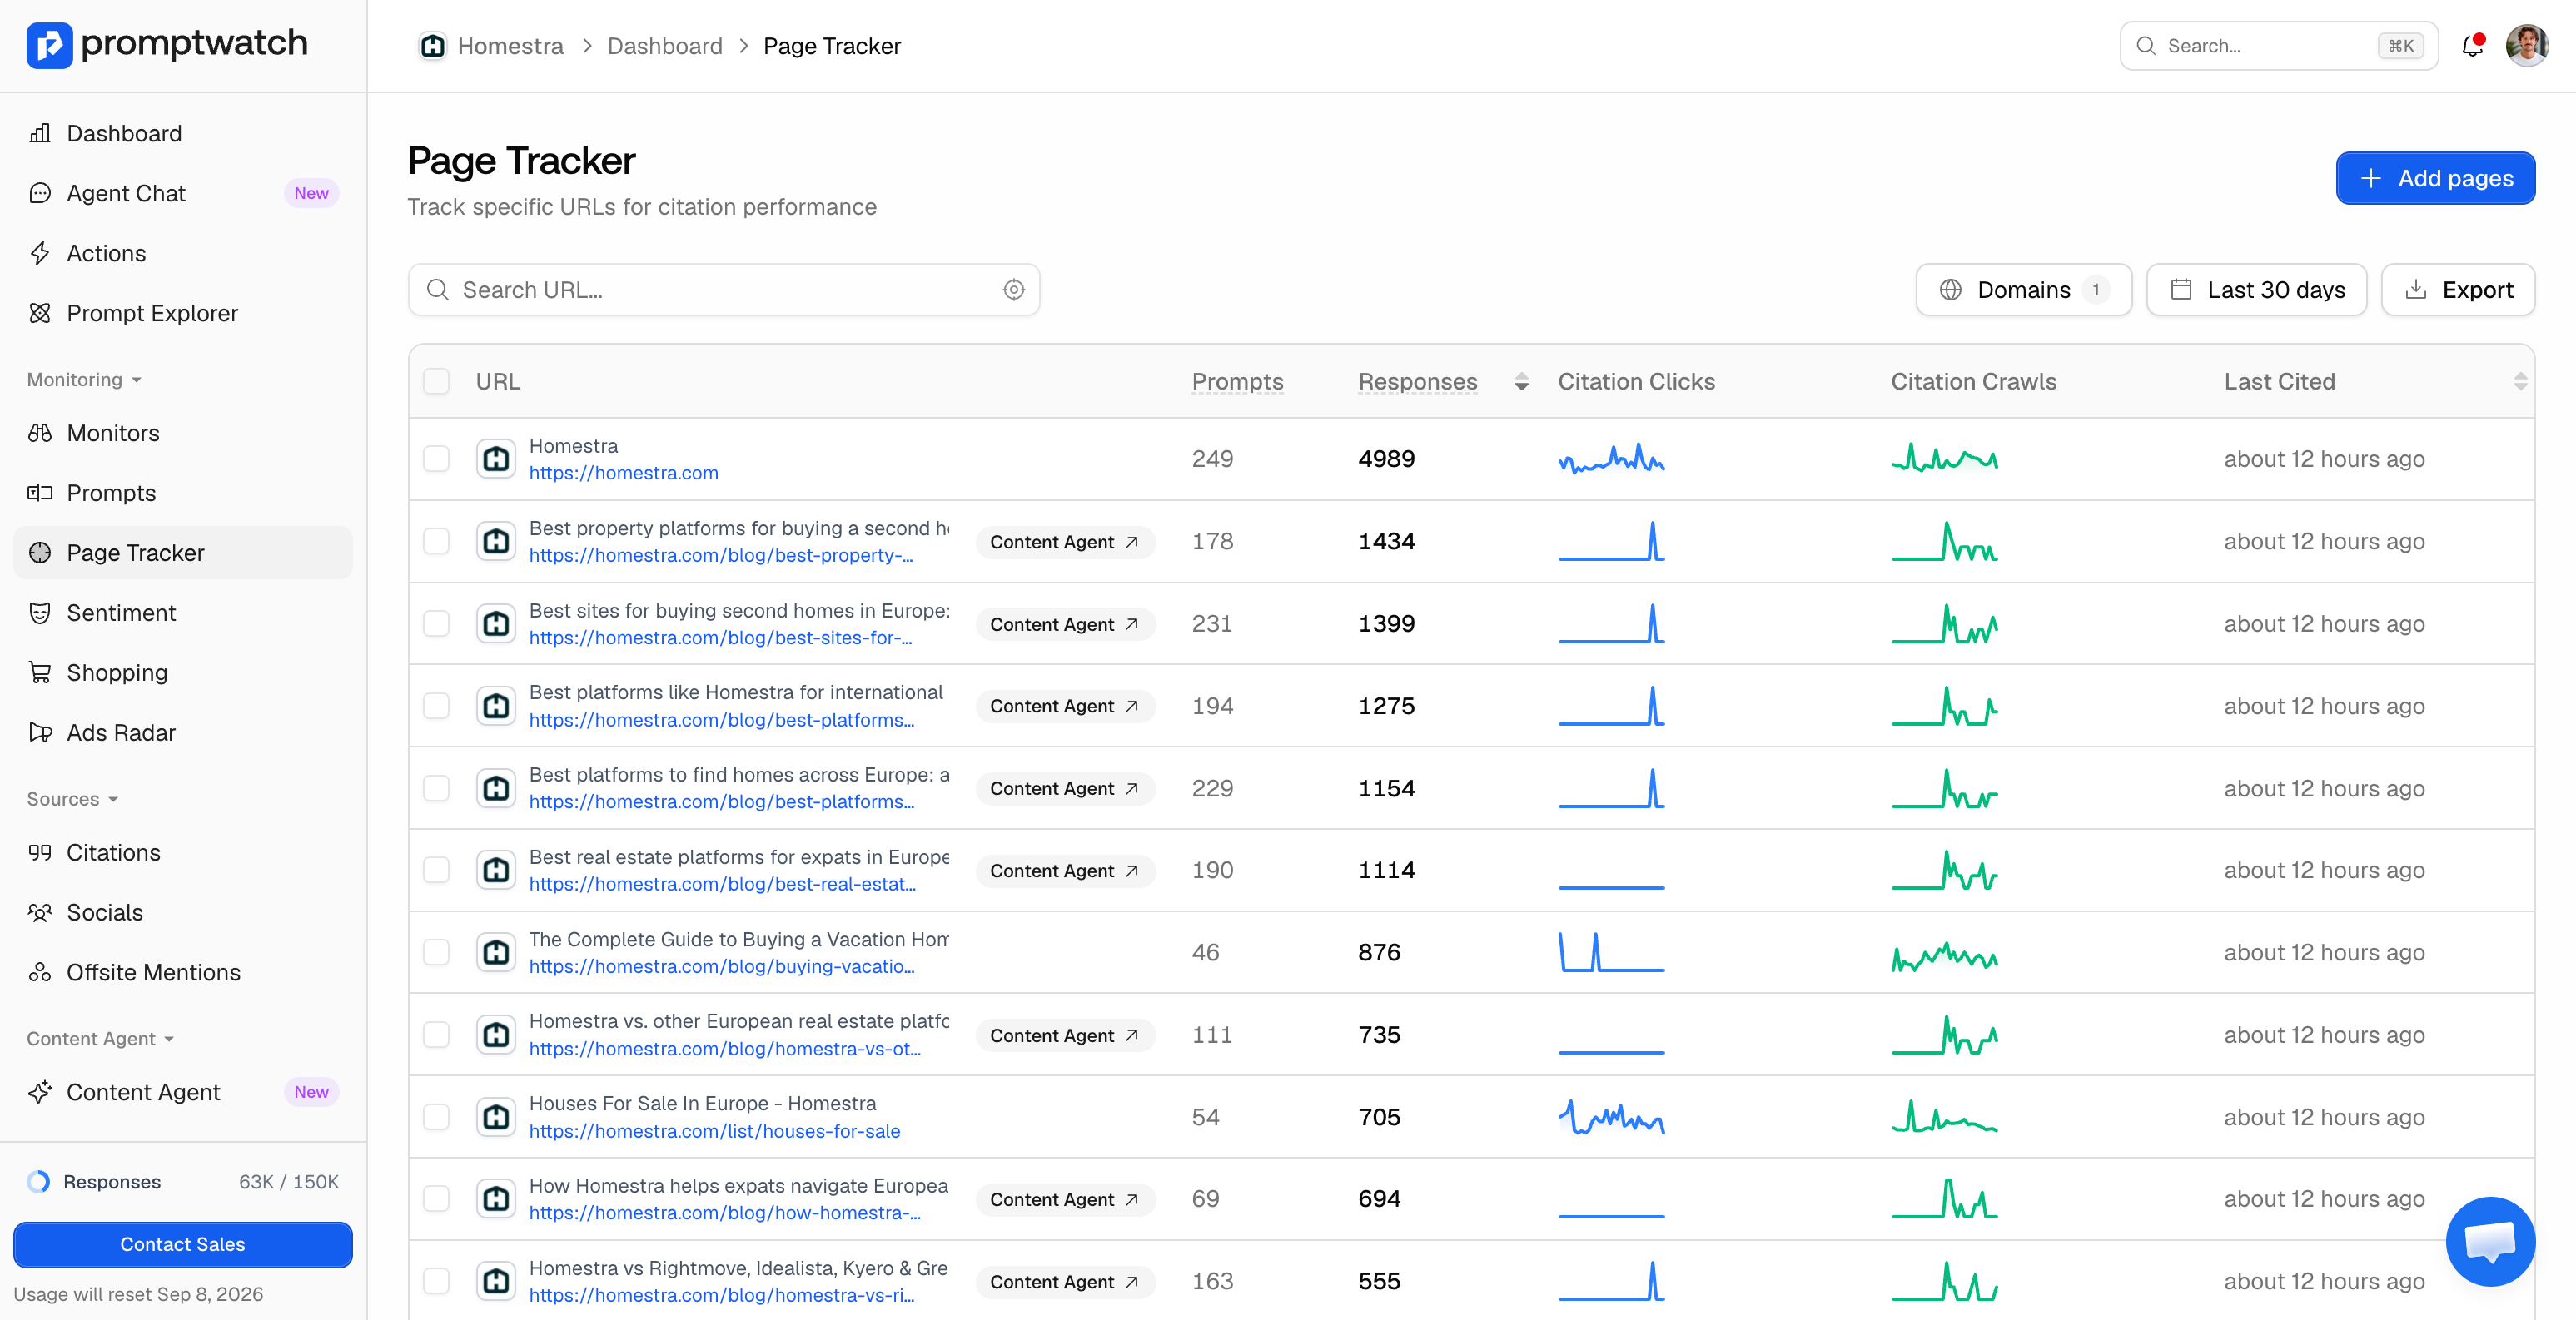Check the Homestra homepage row checkbox
Screen dimensions: 2576x1320
pos(436,459)
